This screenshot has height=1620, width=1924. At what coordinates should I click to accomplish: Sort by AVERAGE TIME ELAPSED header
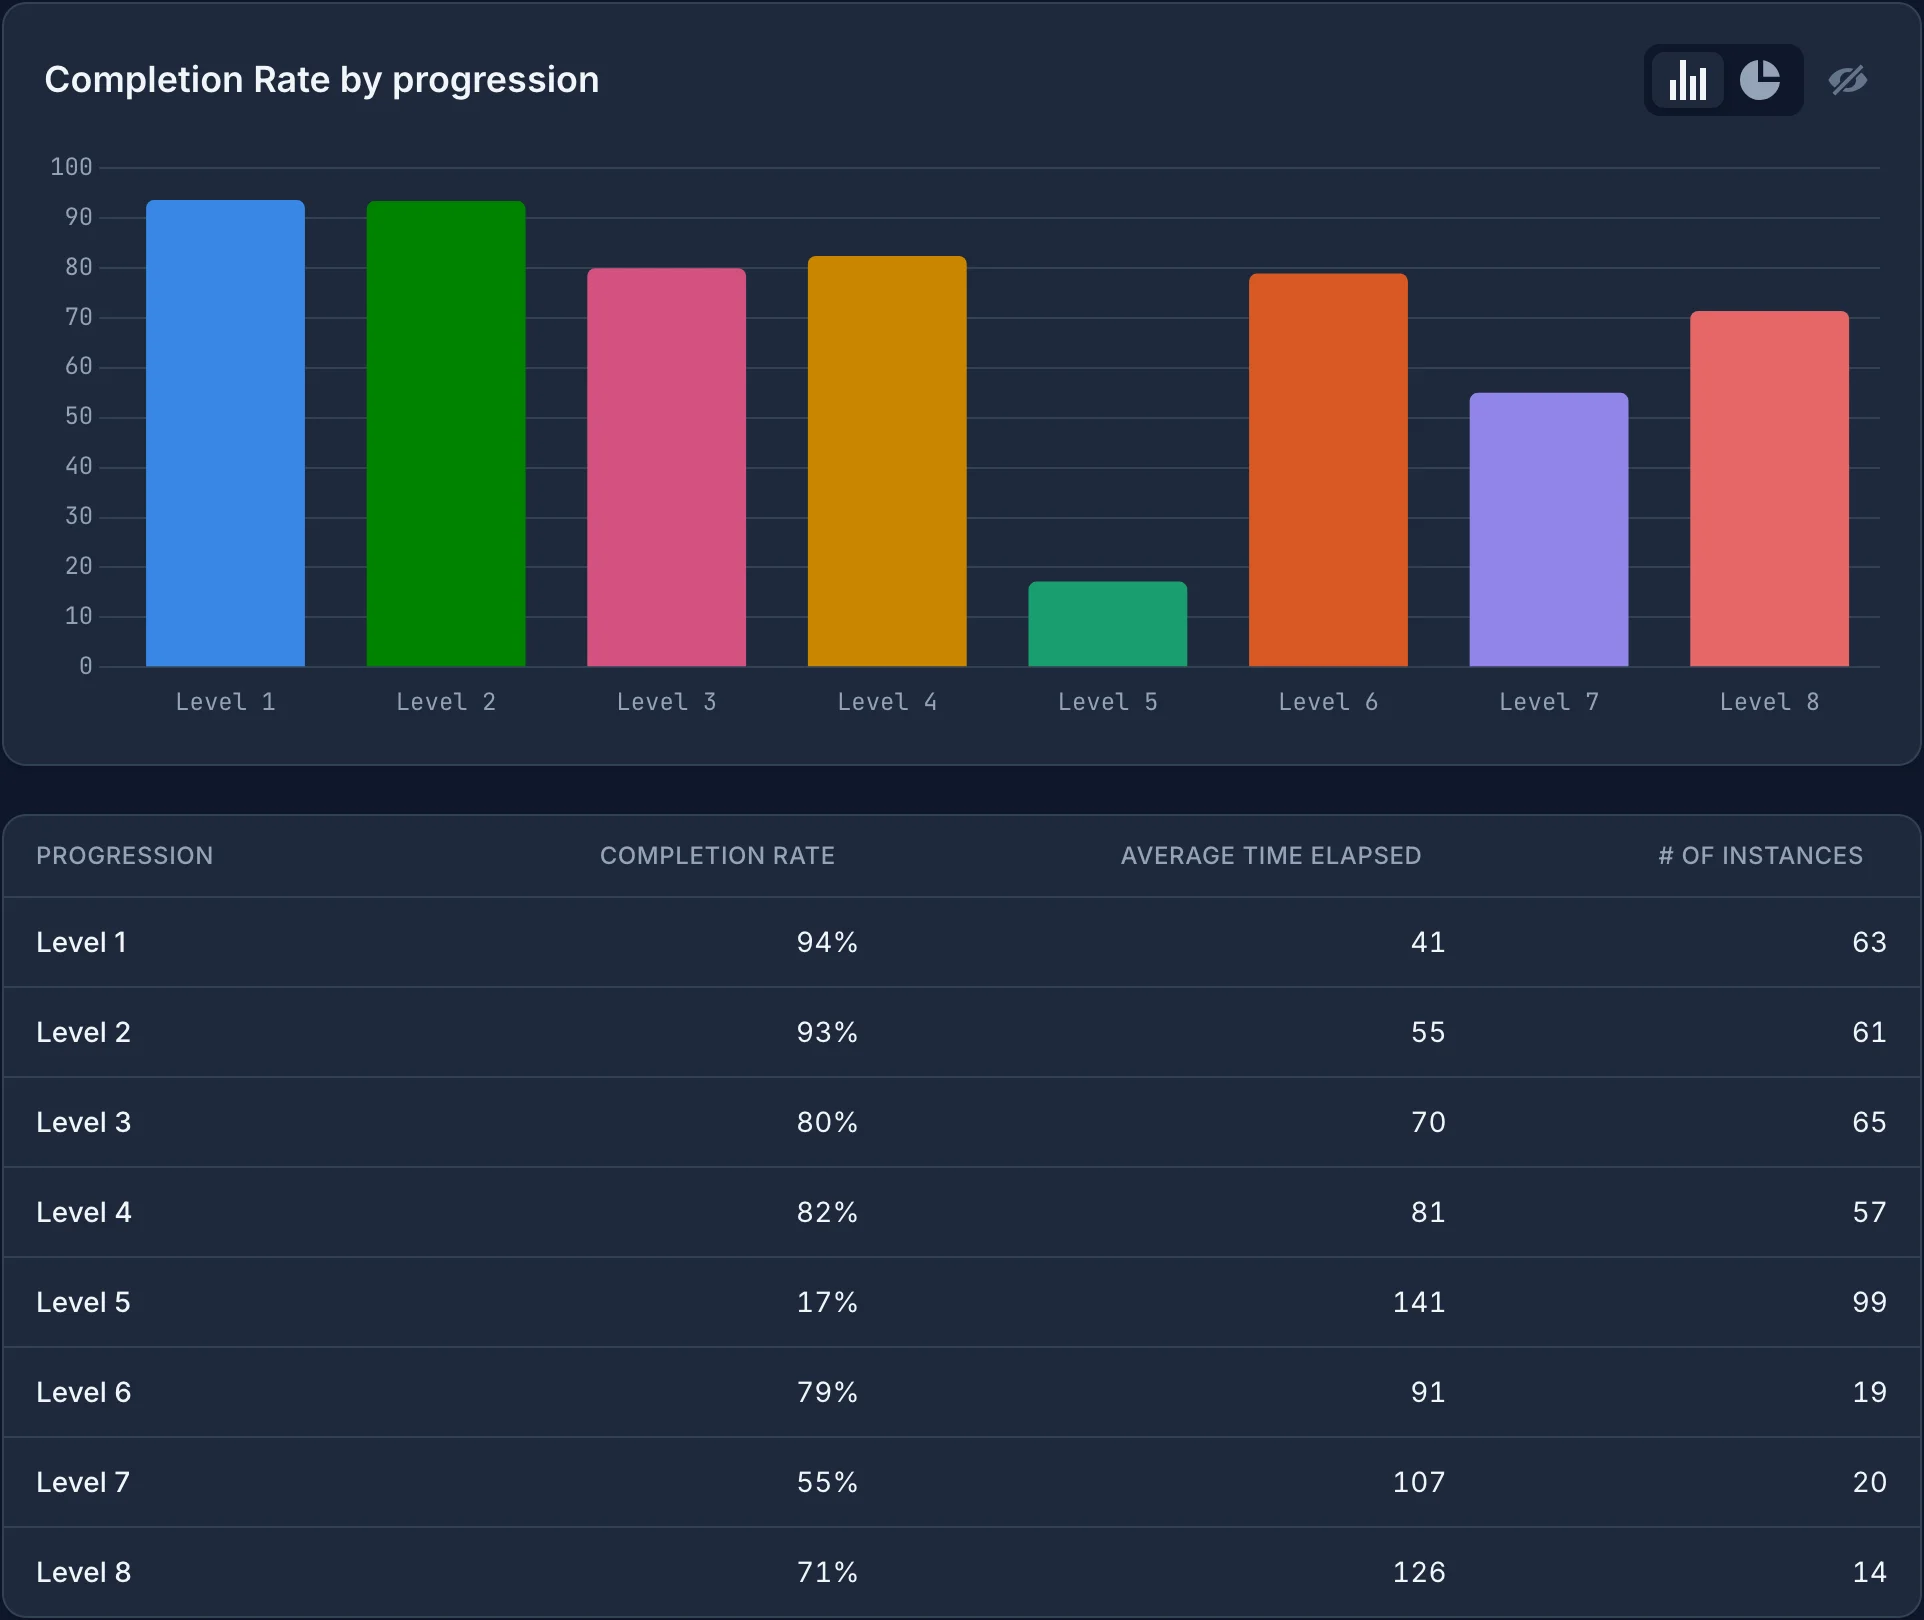pos(1270,856)
